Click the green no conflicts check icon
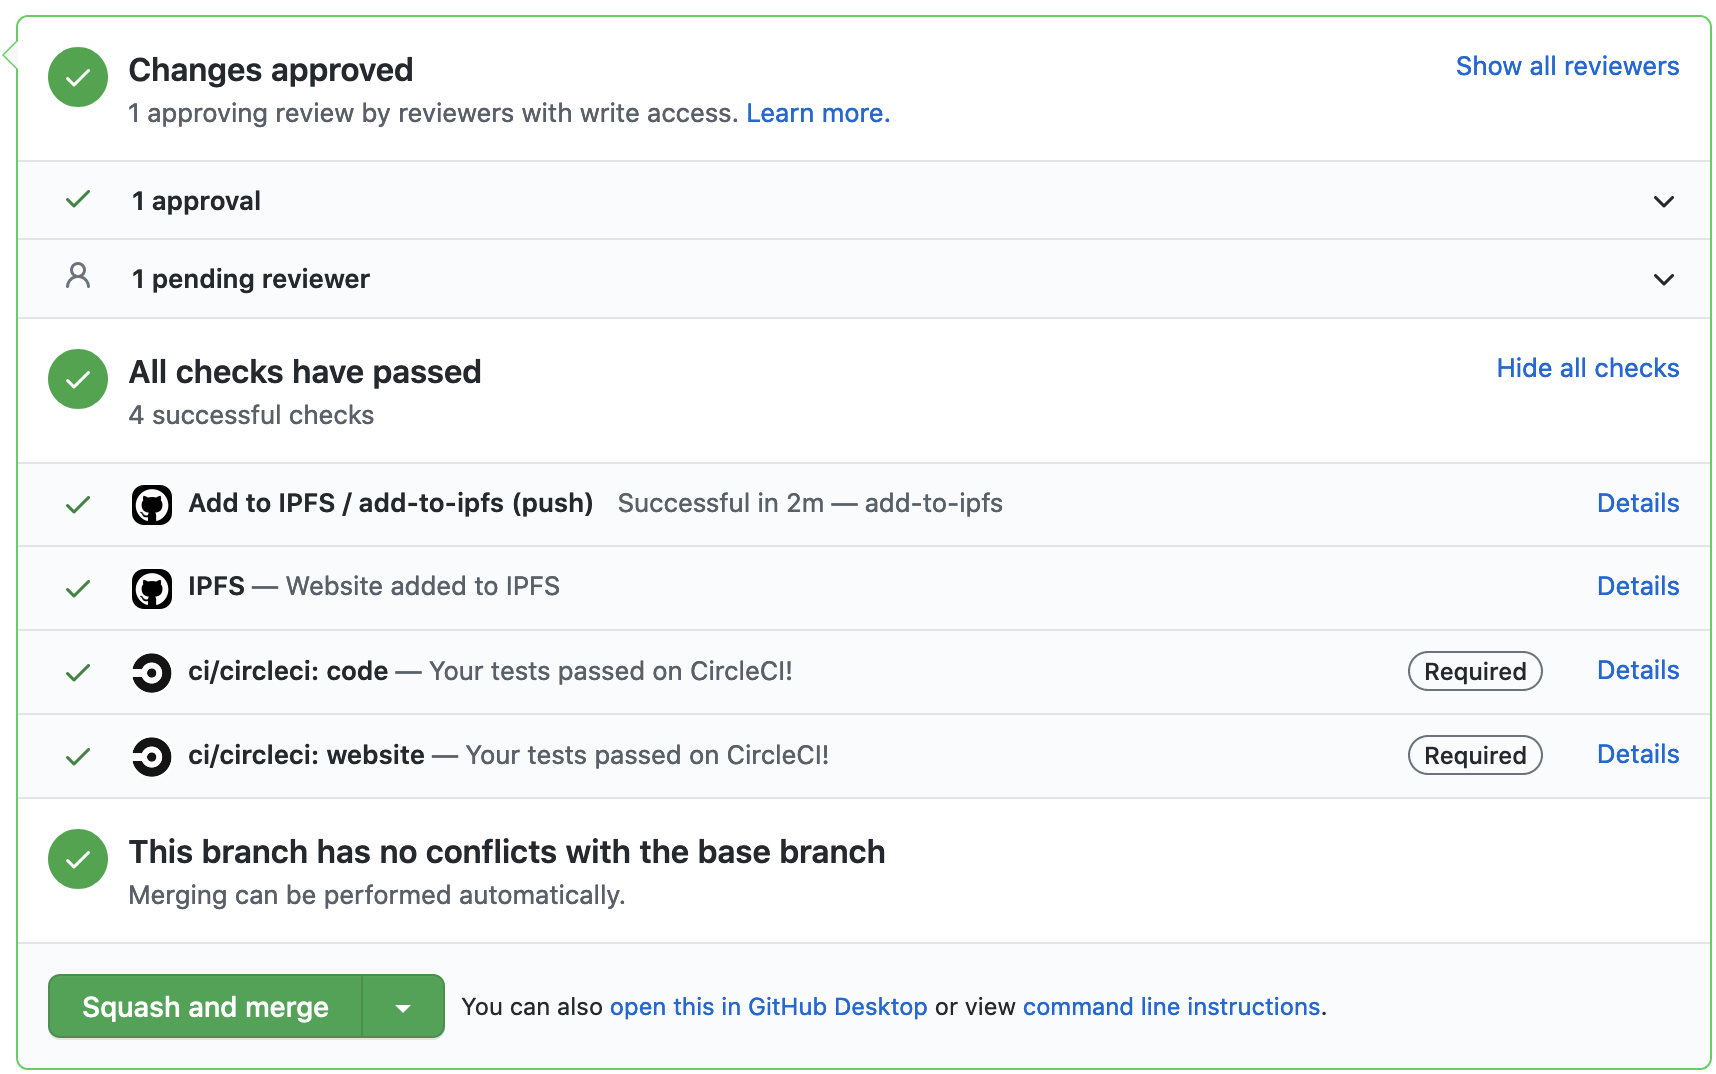 click(x=78, y=859)
